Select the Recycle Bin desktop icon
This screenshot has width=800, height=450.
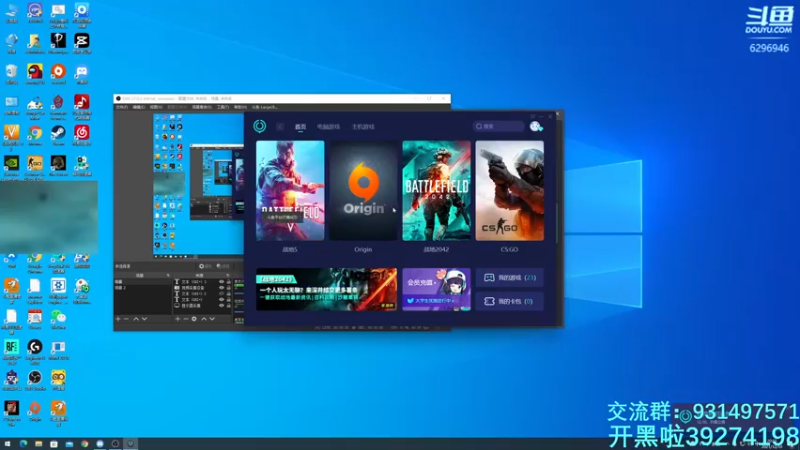tap(11, 74)
